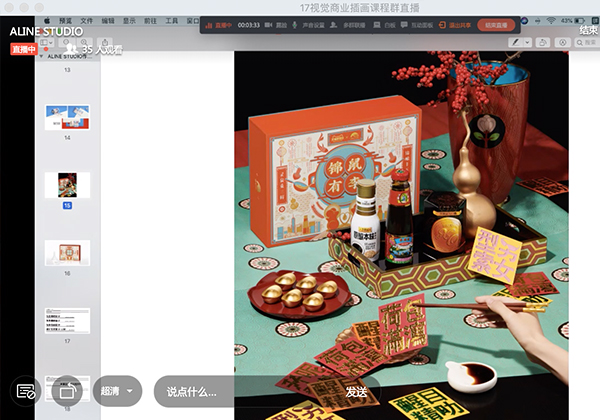Open the 文件 menu in menu bar

pos(87,19)
